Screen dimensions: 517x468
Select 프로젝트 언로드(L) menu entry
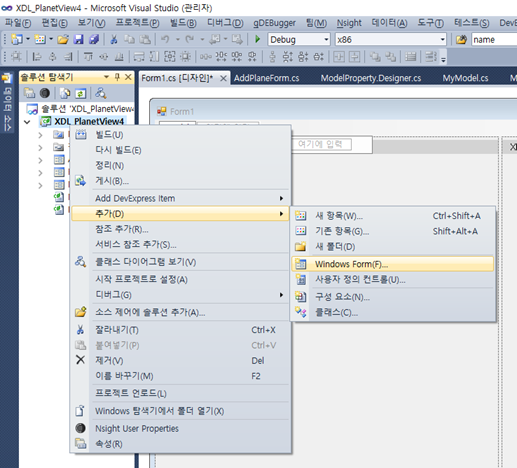(180, 393)
